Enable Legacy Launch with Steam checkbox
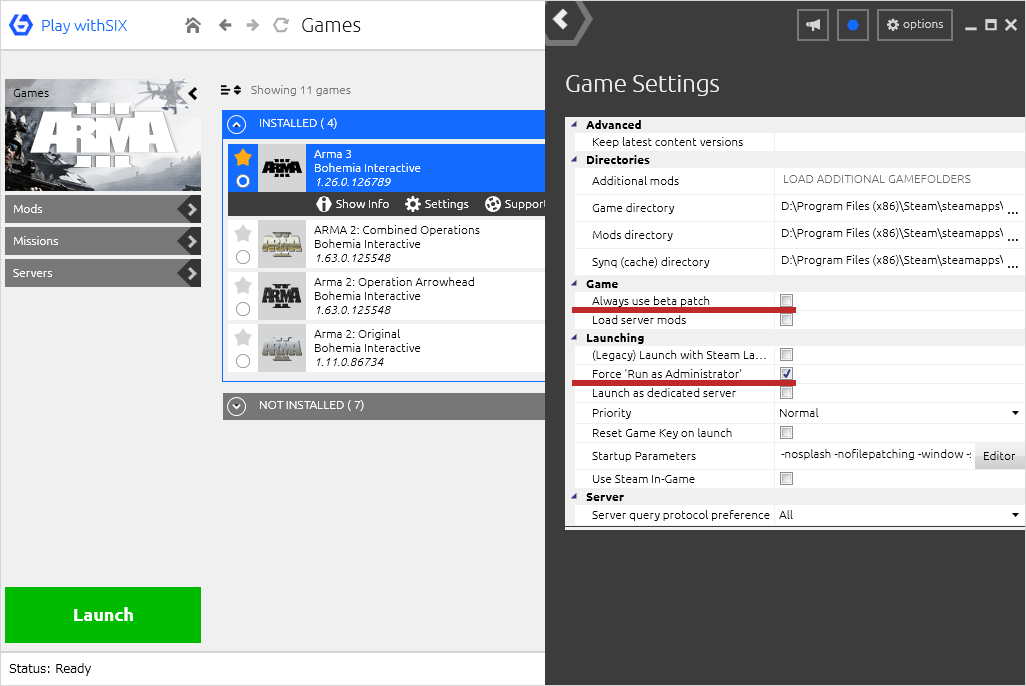 click(787, 355)
